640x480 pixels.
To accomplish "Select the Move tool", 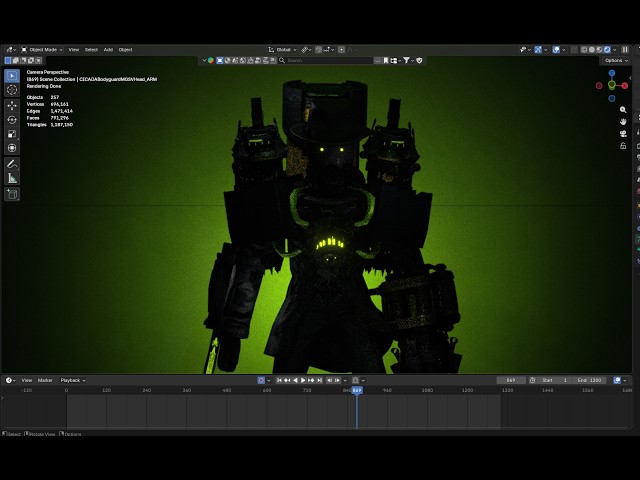I will (x=12, y=105).
